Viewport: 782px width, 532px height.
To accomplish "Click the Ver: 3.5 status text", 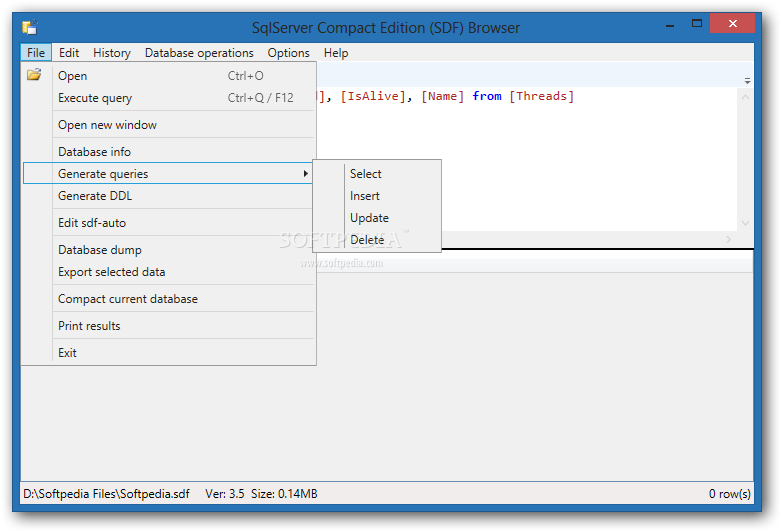I will [x=224, y=494].
